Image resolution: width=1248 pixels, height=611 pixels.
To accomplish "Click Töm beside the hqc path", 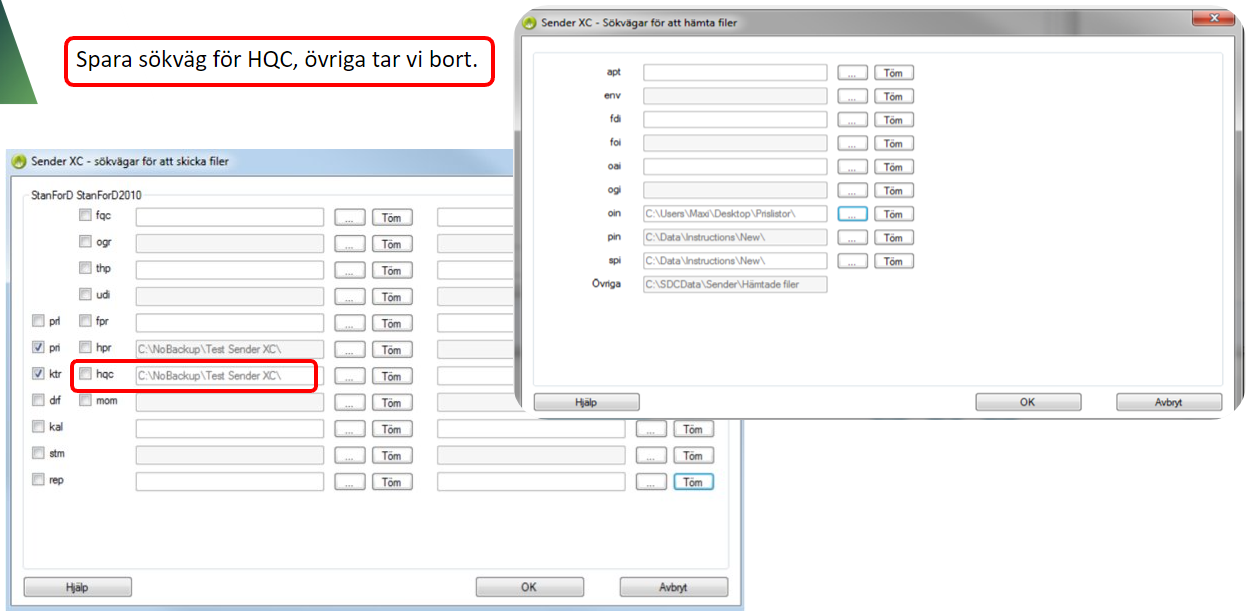I will (x=392, y=376).
